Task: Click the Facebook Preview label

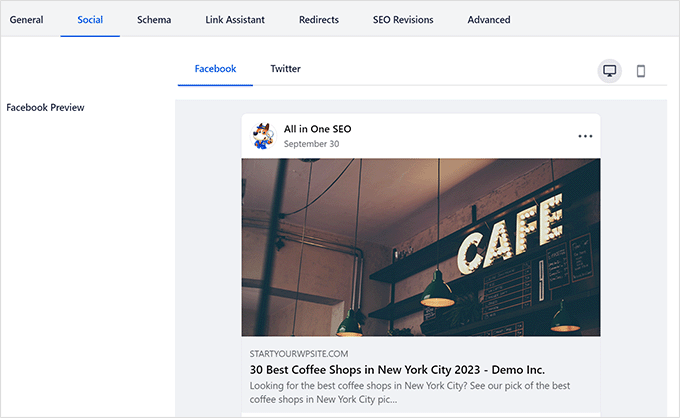Action: coord(45,108)
